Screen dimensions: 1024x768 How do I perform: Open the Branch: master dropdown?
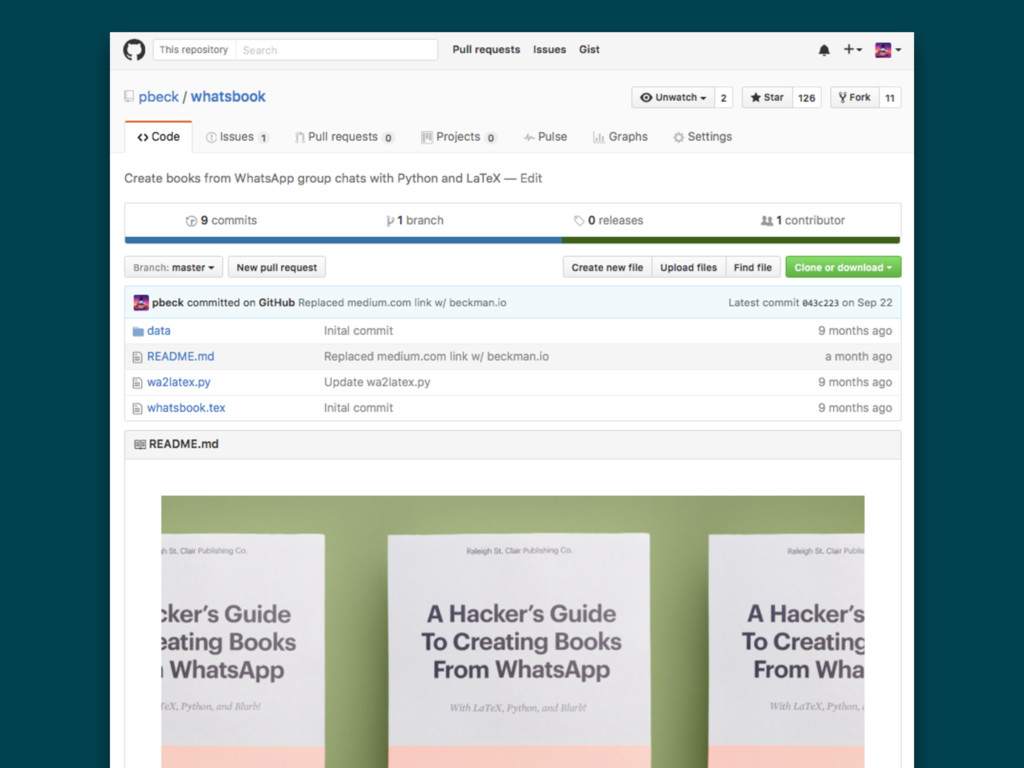pos(174,267)
